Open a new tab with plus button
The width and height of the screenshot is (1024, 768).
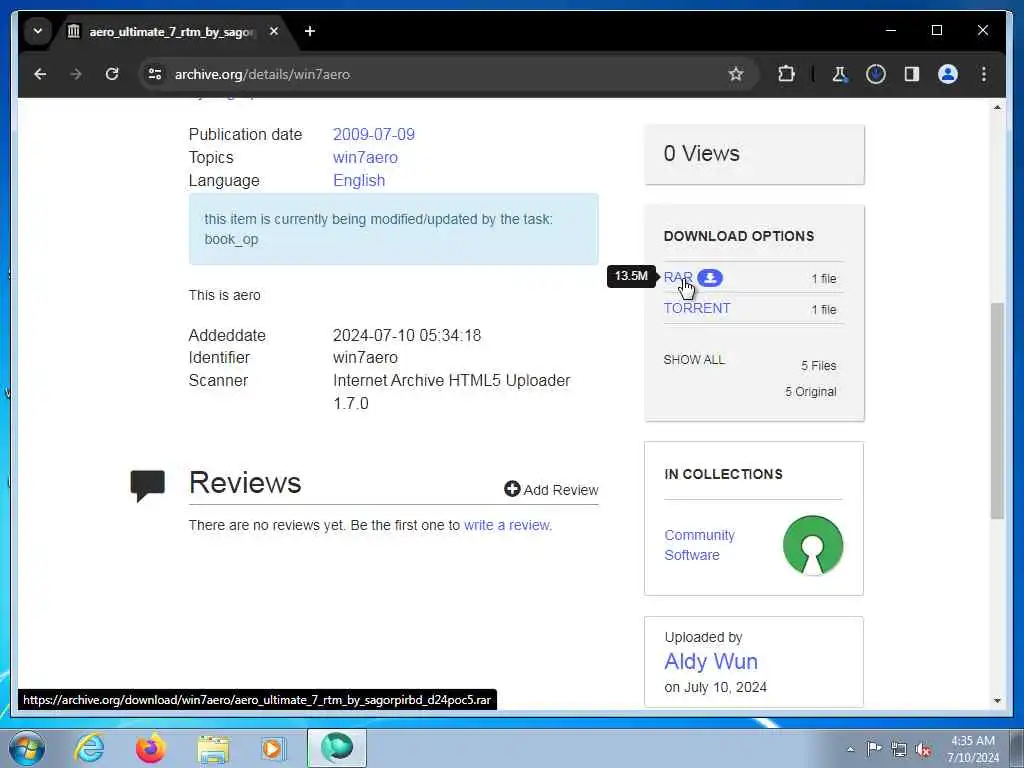tap(310, 31)
